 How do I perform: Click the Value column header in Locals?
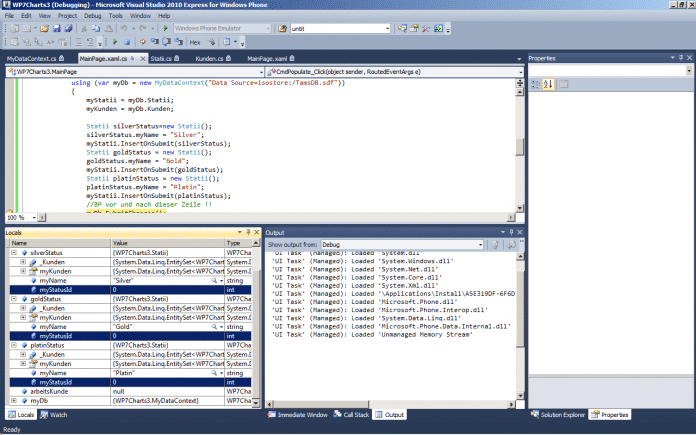pos(168,243)
